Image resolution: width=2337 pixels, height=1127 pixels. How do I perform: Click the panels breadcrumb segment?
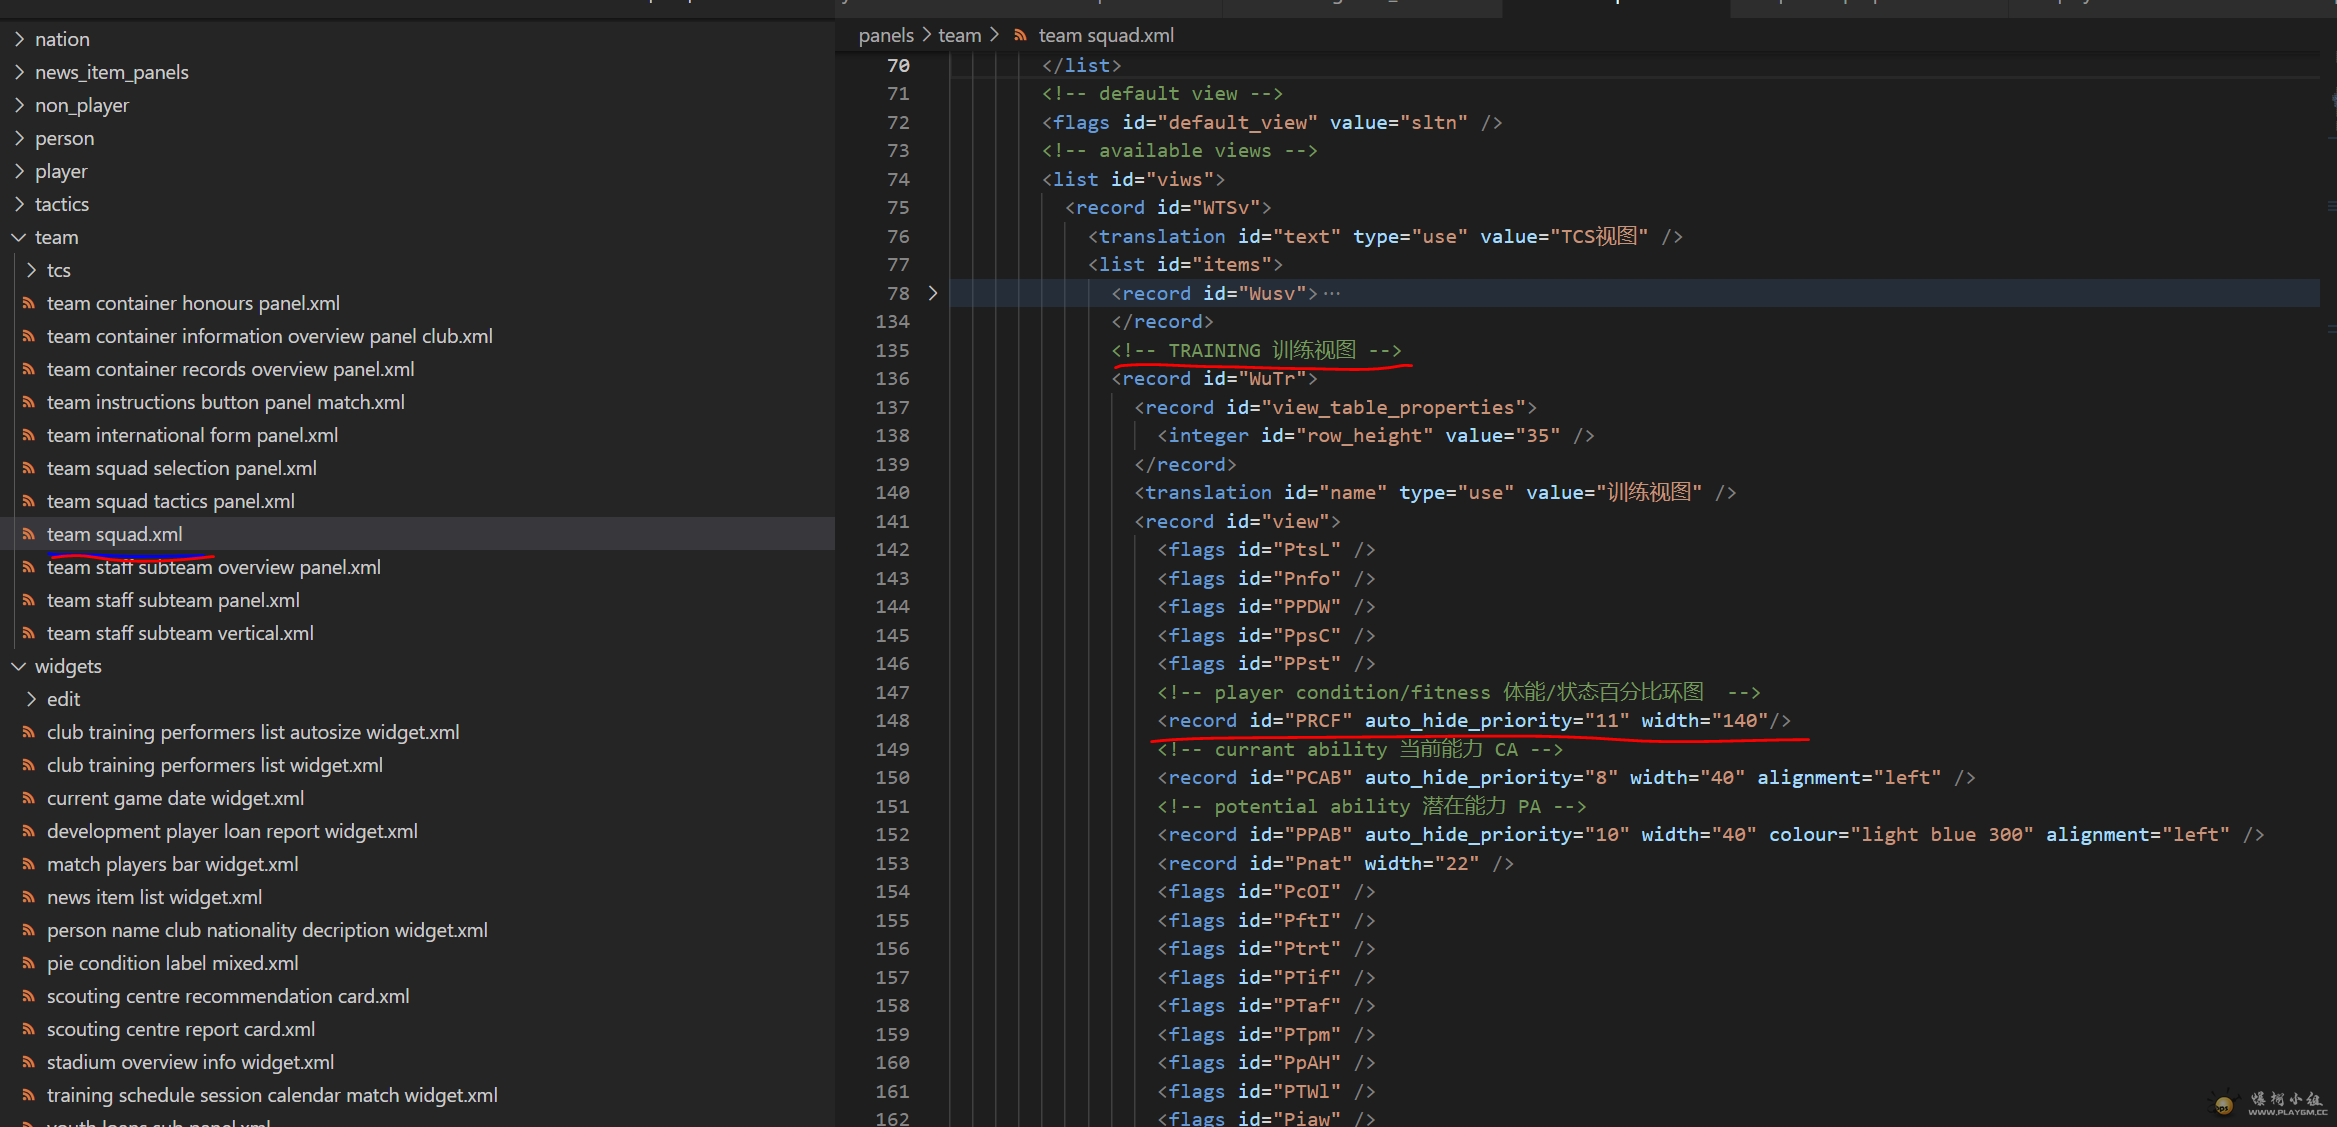click(x=886, y=35)
